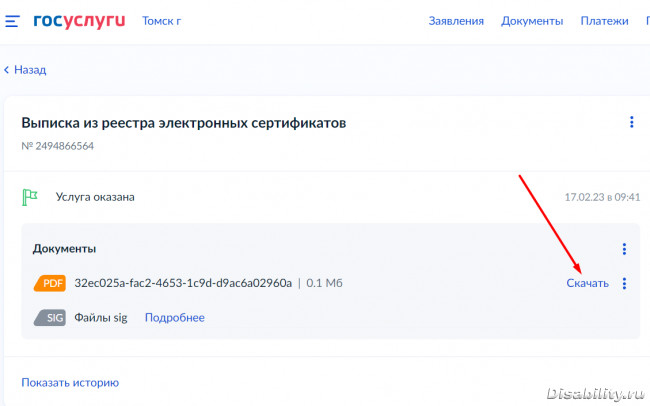Click the Услуга оказана status text
Image resolution: width=650 pixels, height=406 pixels.
[x=95, y=197]
